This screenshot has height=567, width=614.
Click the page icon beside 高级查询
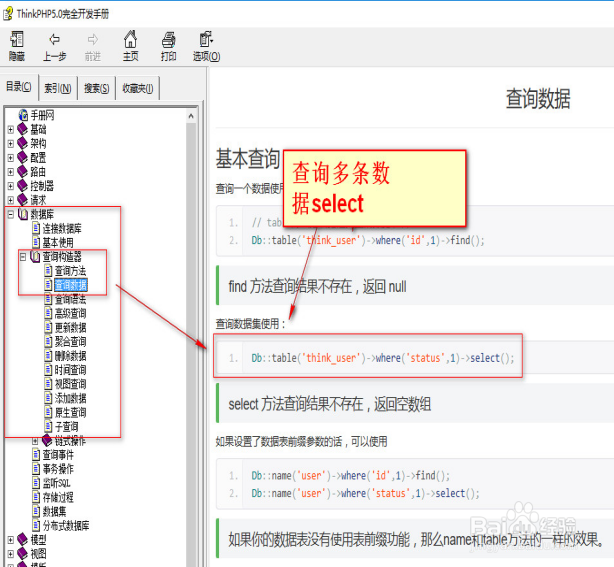tap(48, 313)
